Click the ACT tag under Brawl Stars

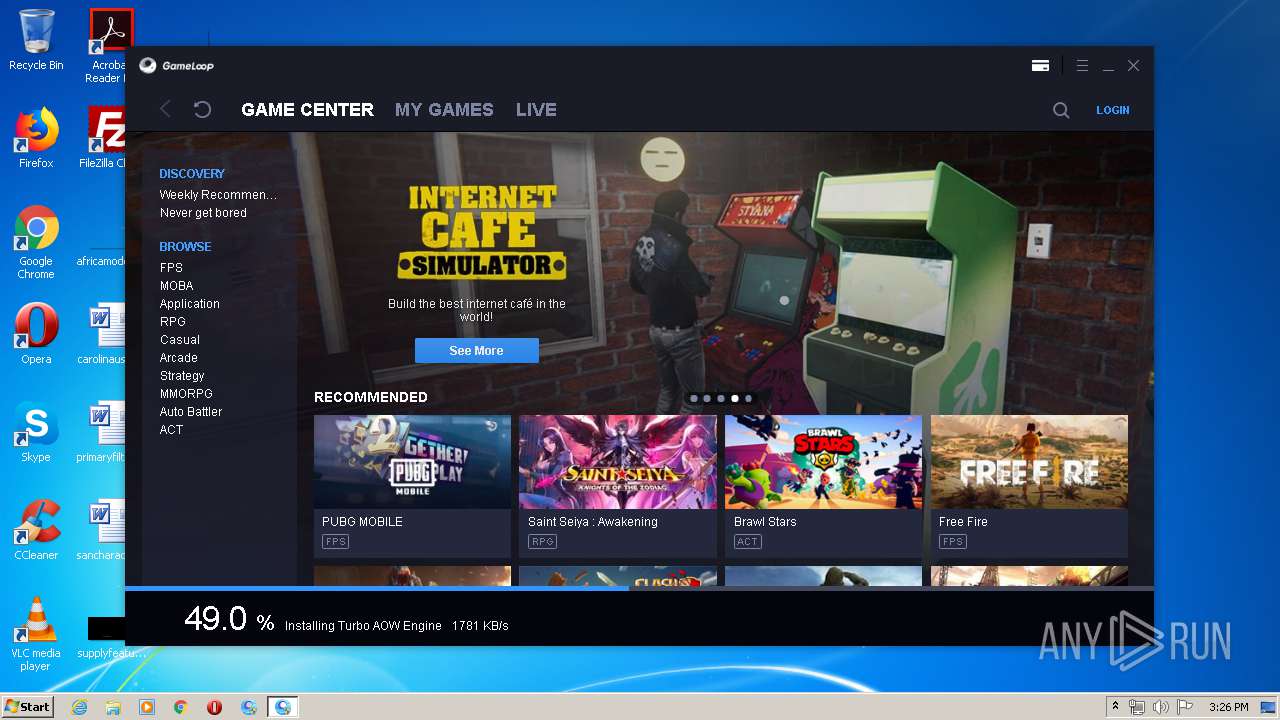coord(747,542)
